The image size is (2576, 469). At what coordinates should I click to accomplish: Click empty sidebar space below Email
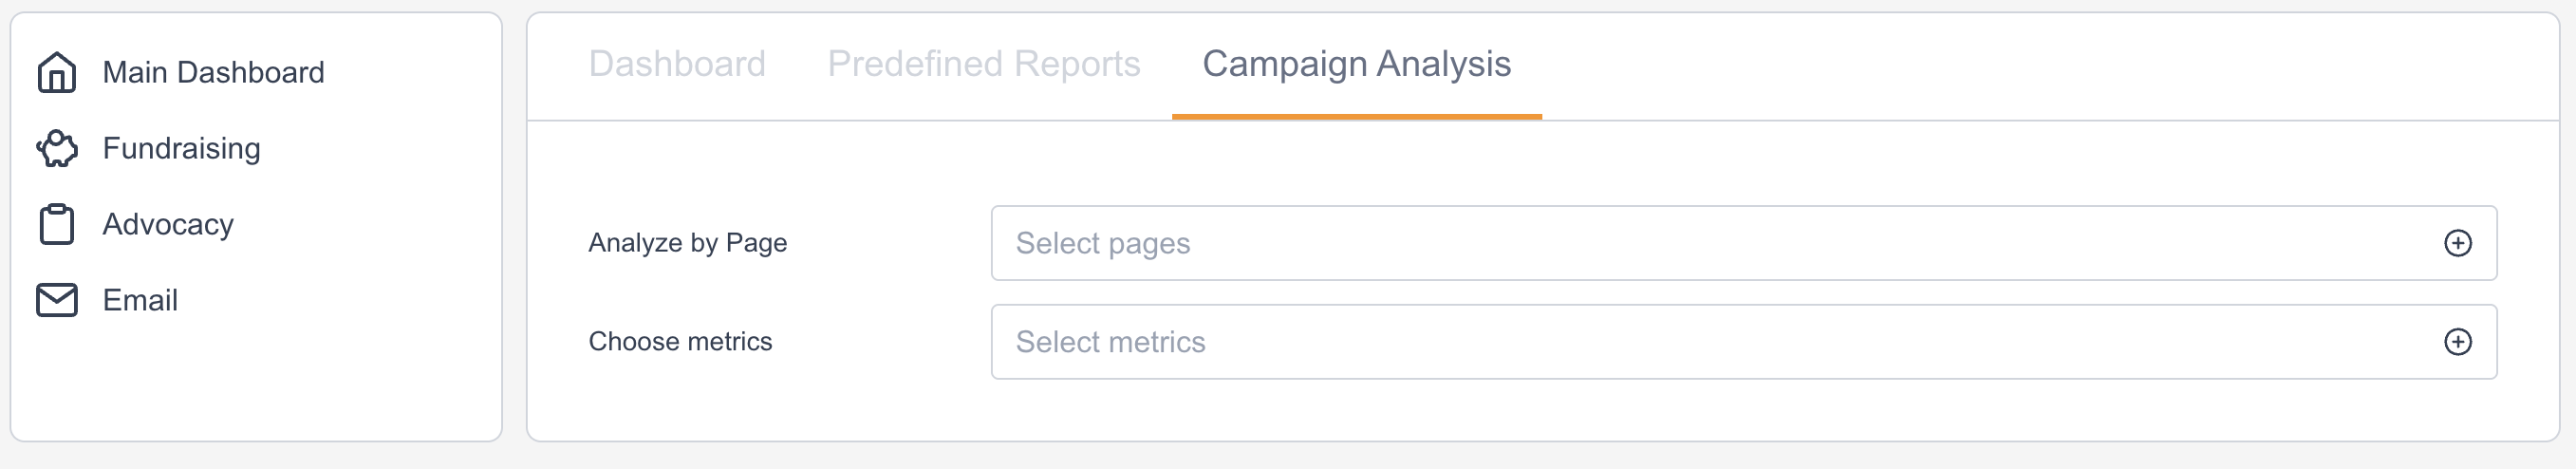(256, 385)
